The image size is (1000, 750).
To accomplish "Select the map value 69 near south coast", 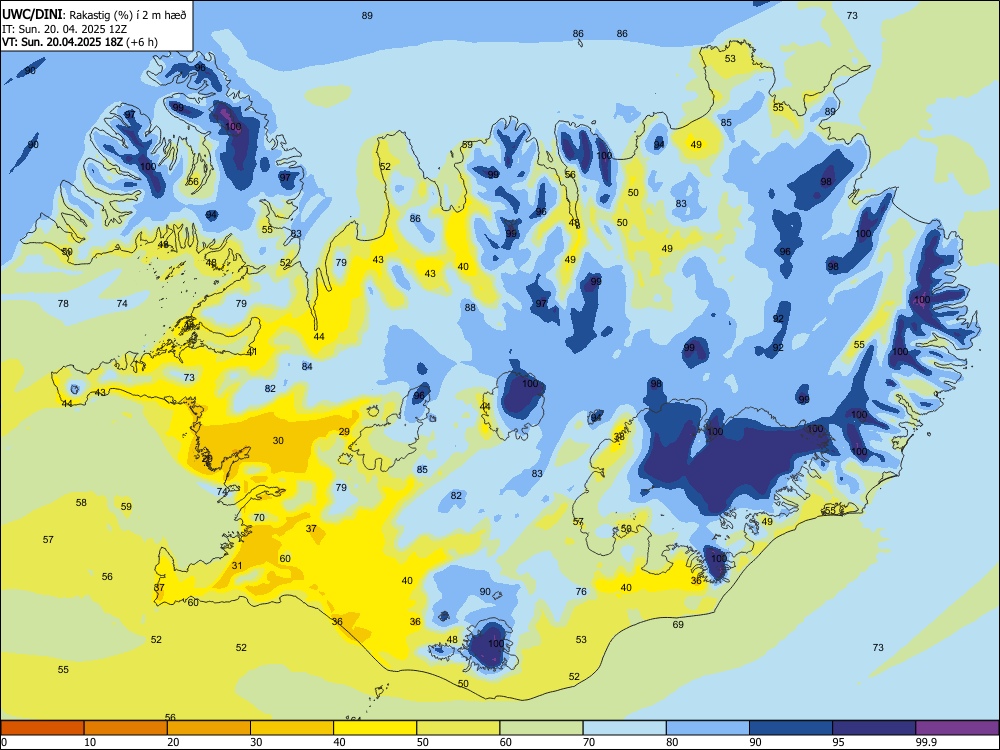I will pyautogui.click(x=678, y=624).
